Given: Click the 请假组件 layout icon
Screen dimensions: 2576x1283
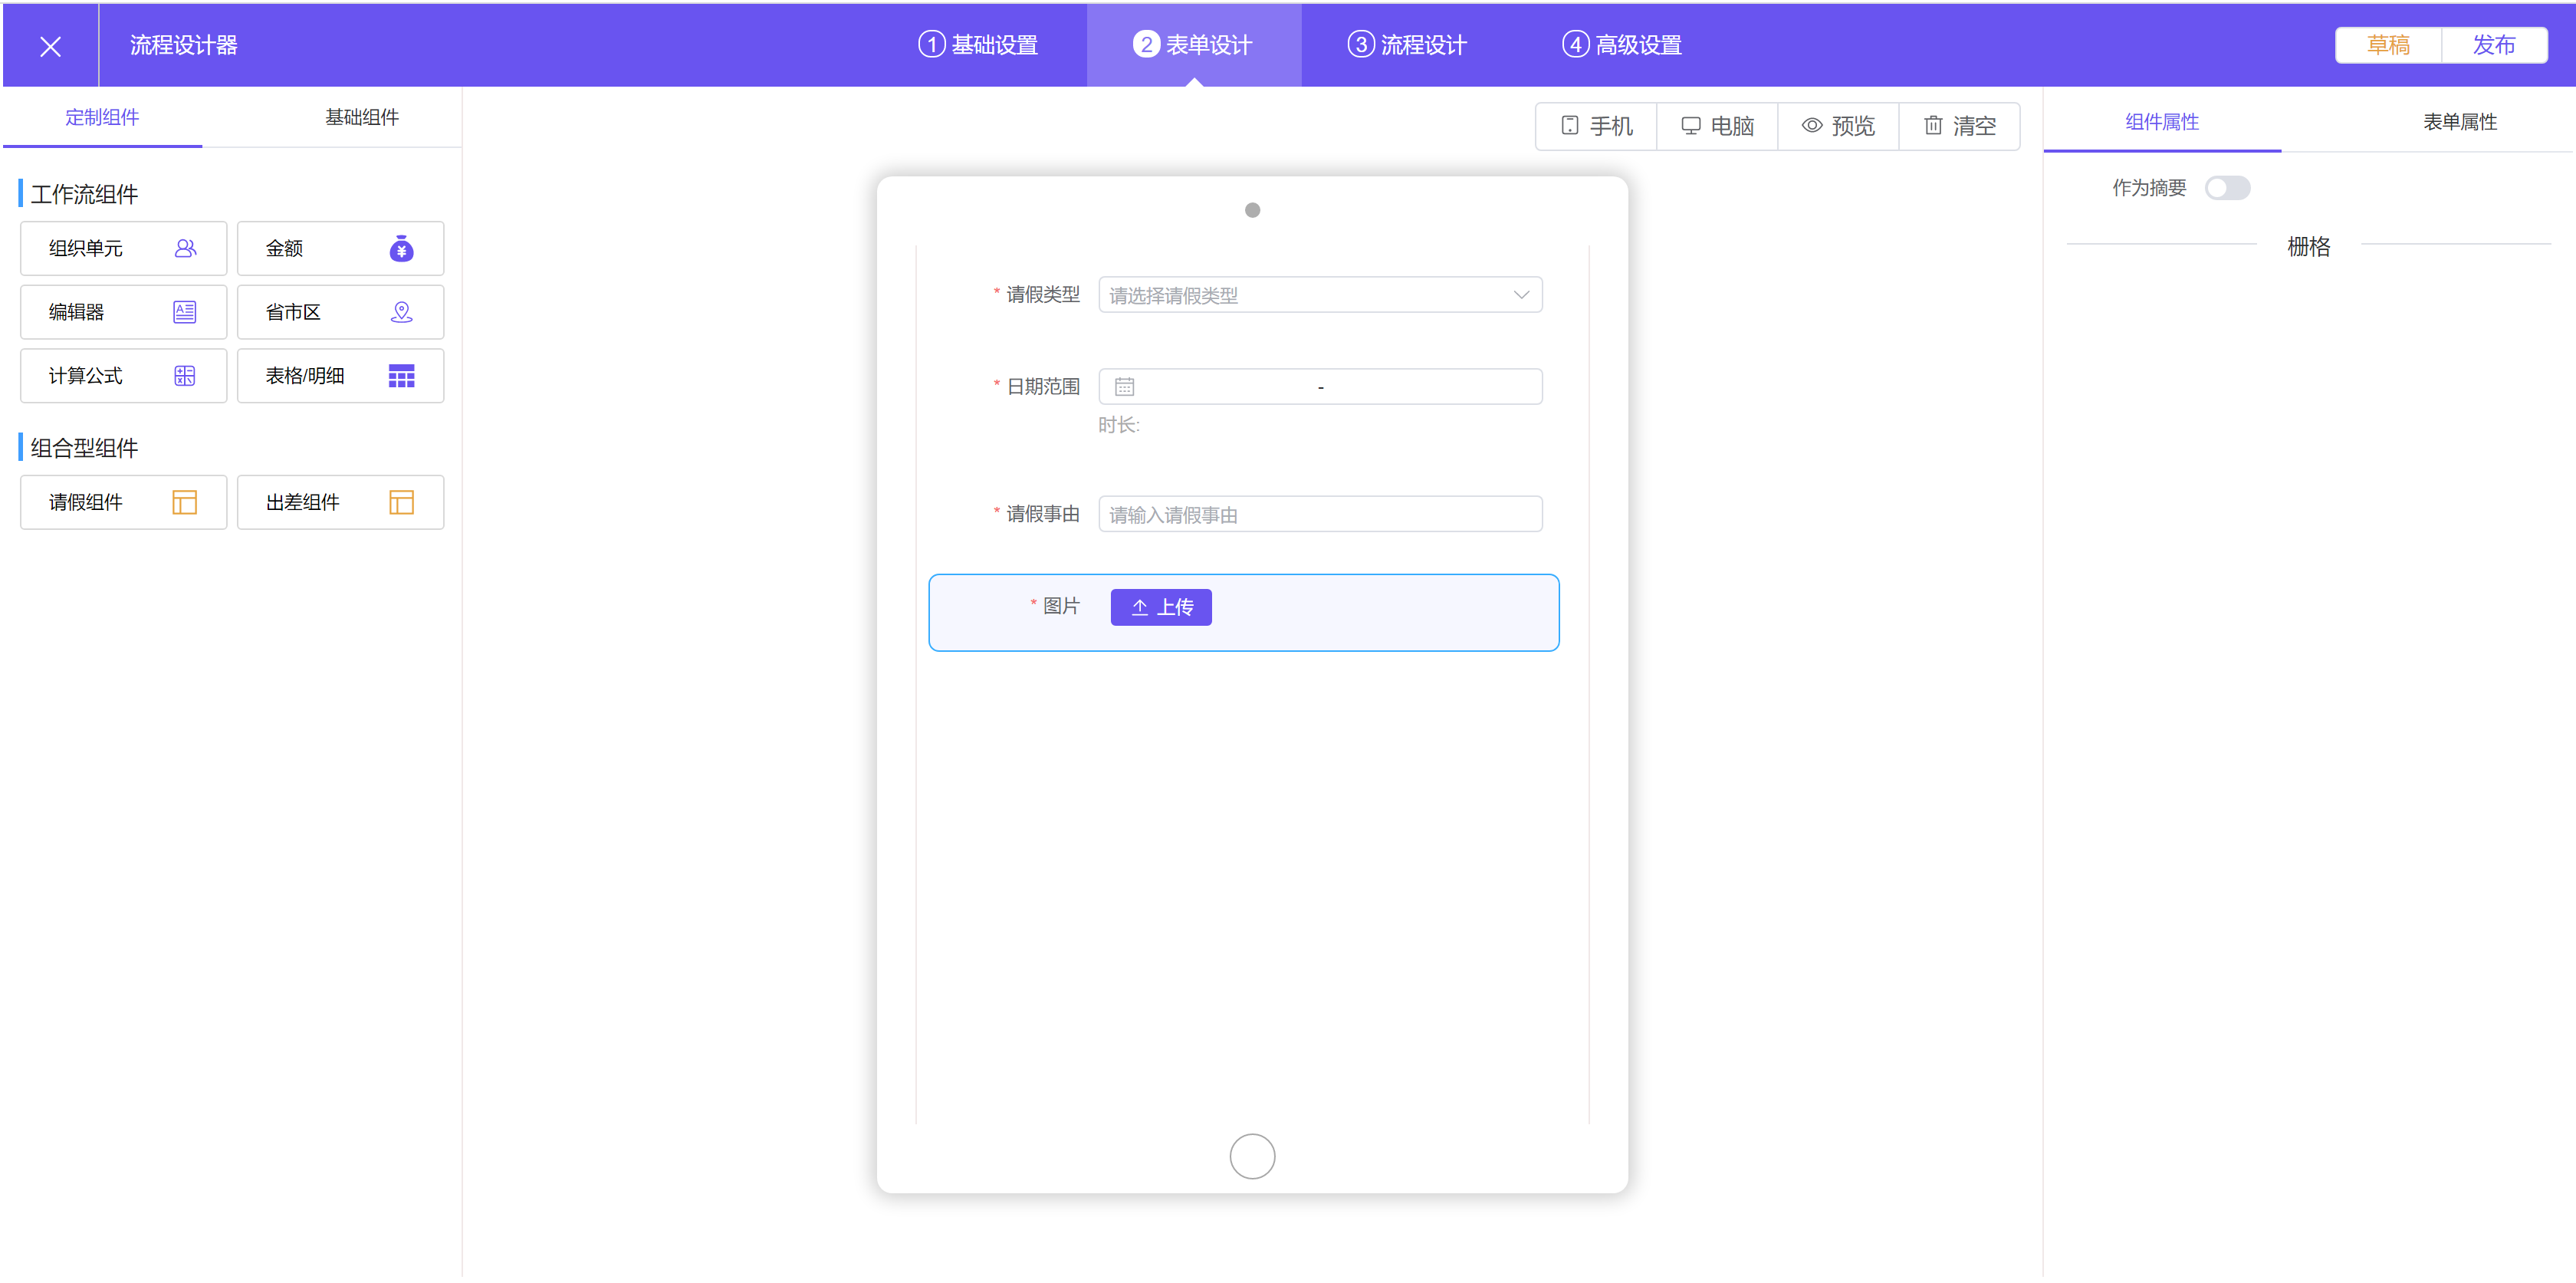Looking at the screenshot, I should click(x=185, y=502).
